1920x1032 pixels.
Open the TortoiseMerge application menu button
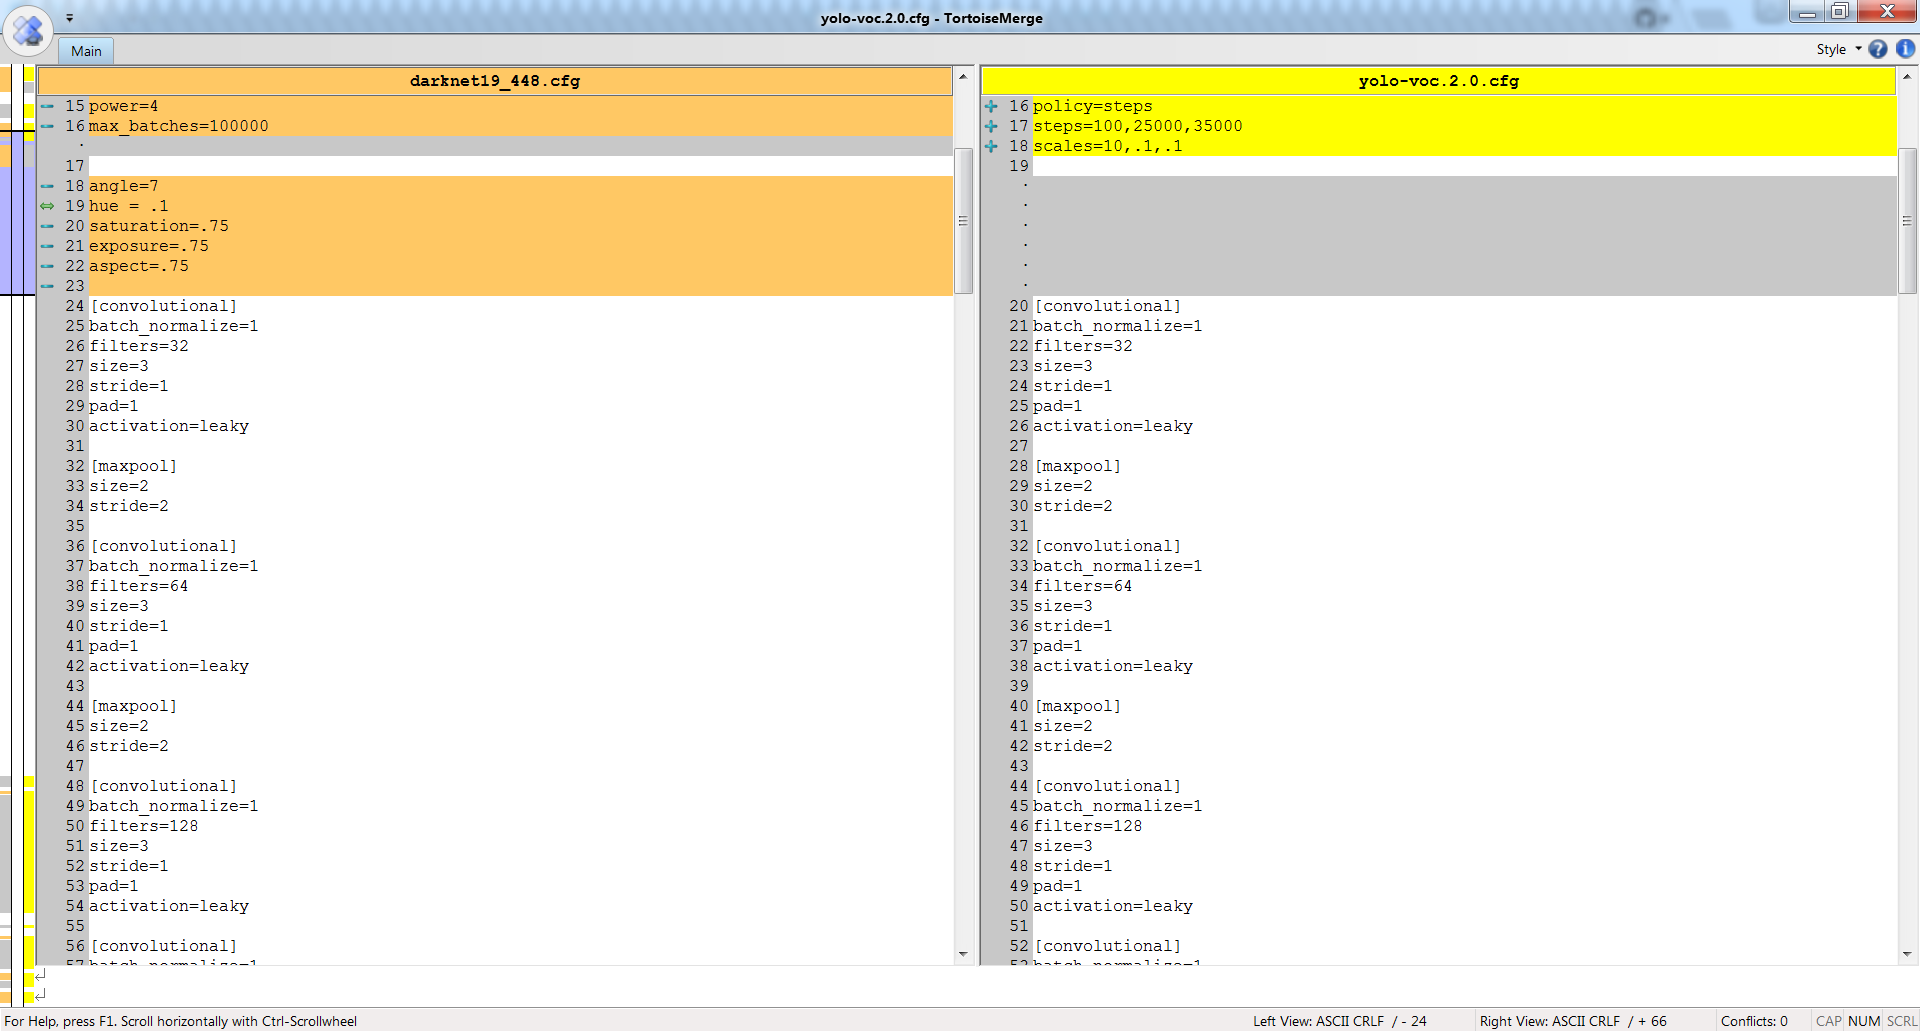(27, 30)
